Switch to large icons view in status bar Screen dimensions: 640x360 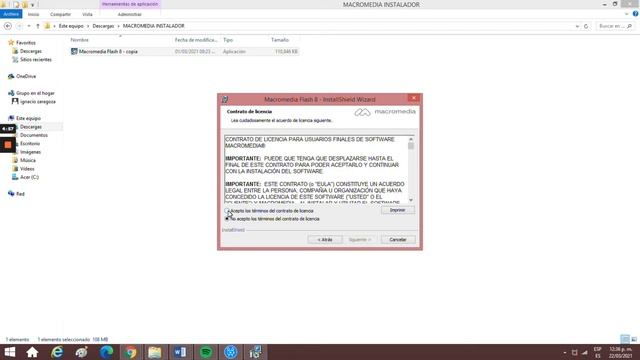pos(634,339)
